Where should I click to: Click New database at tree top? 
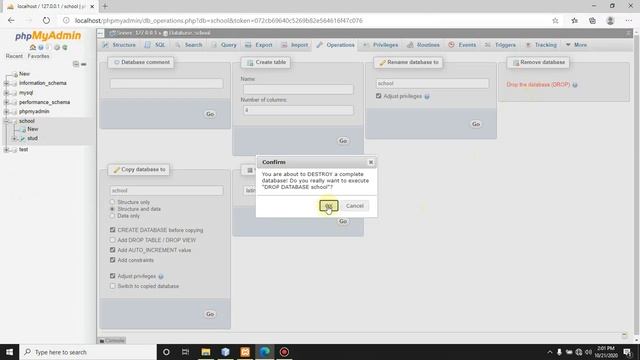click(24, 74)
